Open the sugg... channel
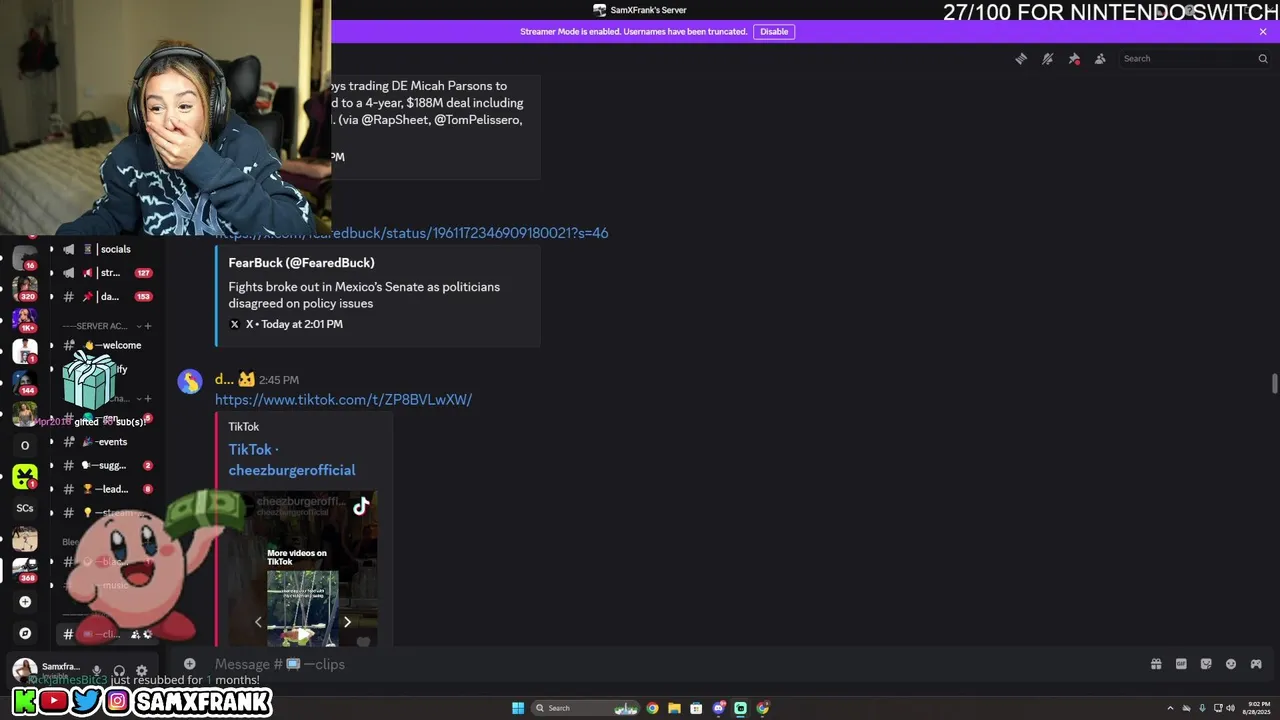1280x720 pixels. tap(106, 465)
